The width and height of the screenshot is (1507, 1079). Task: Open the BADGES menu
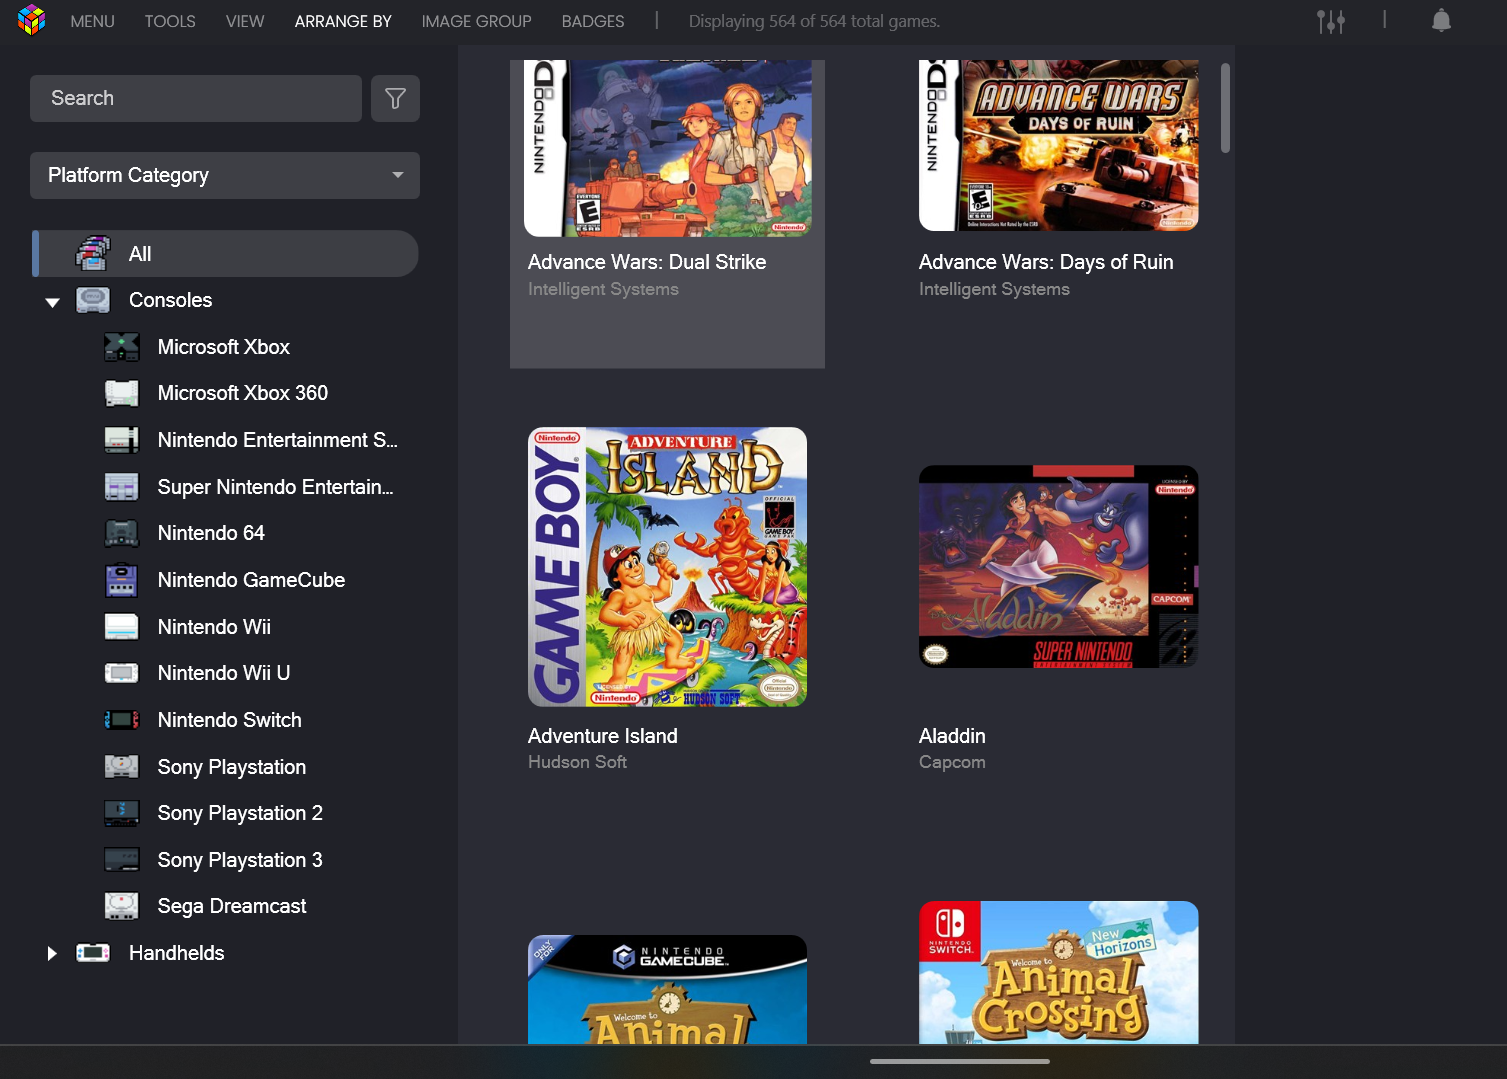[x=593, y=21]
